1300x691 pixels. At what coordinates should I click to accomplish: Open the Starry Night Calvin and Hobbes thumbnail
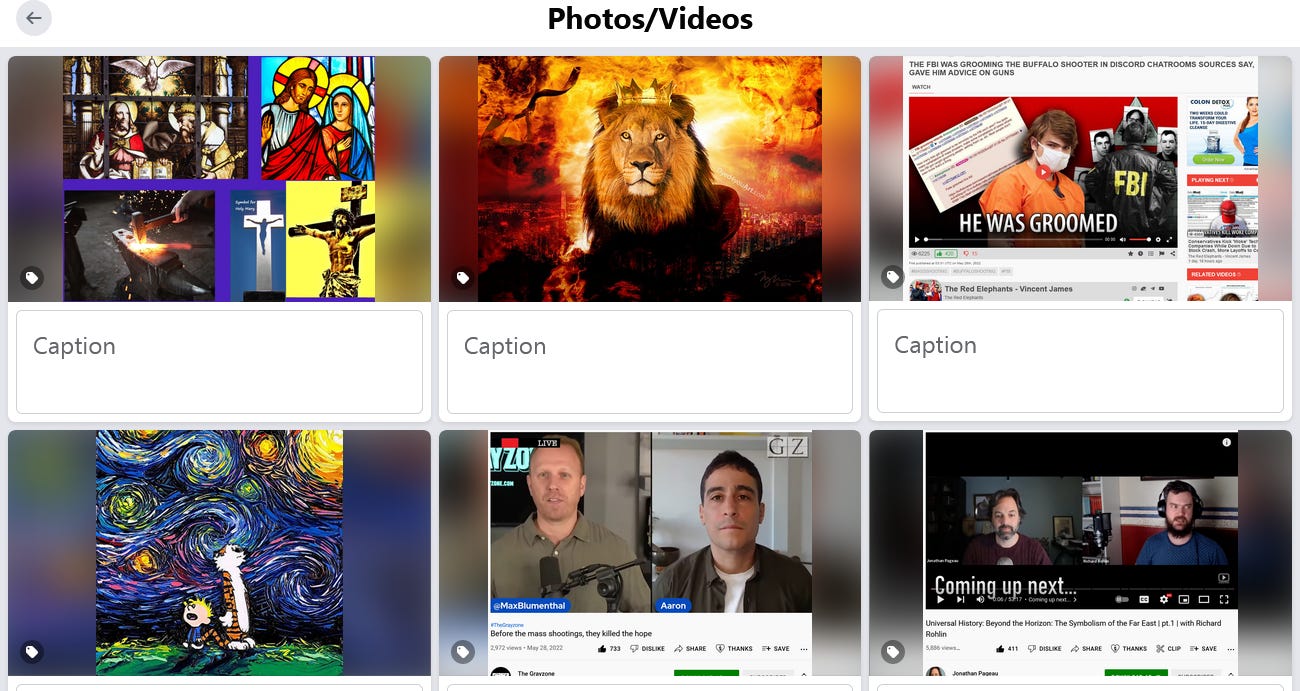219,553
